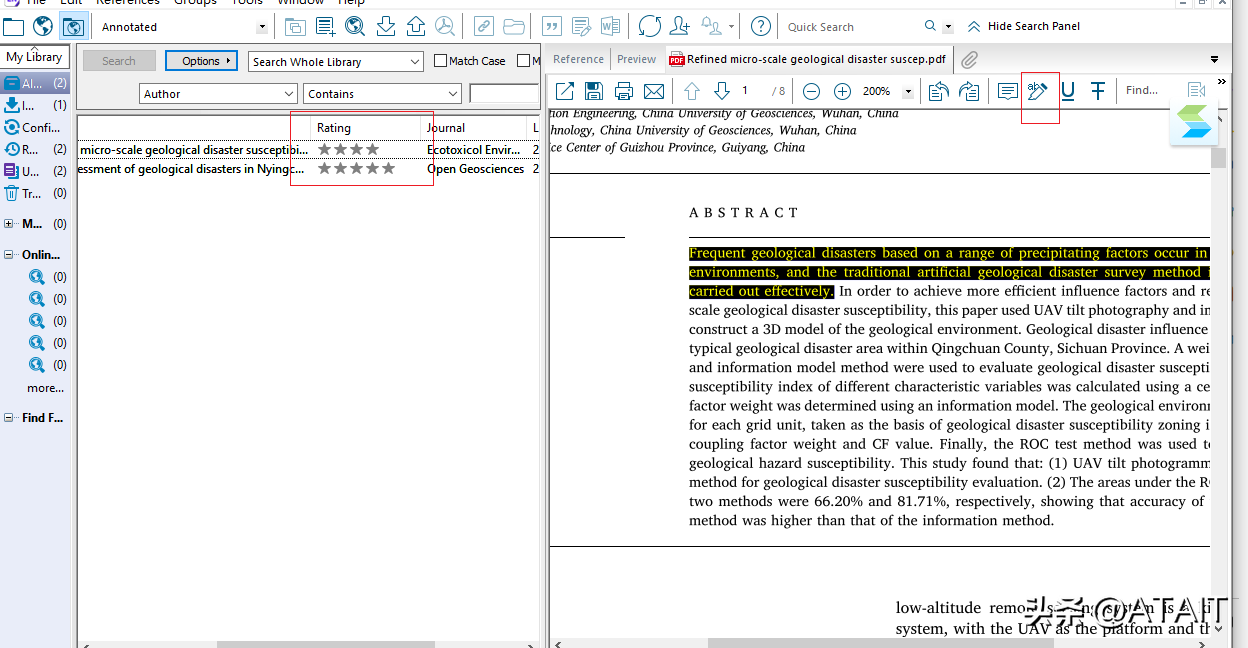
Task: Click the Return to Word icon
Action: click(611, 26)
